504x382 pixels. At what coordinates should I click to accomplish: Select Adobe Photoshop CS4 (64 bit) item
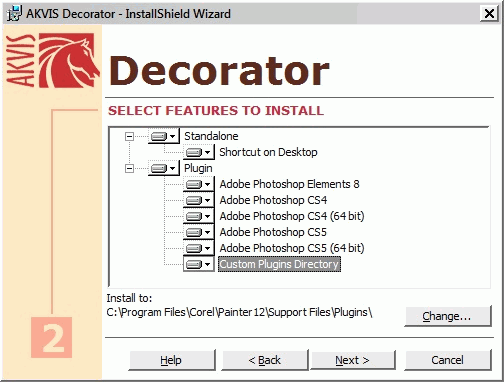[x=292, y=216]
